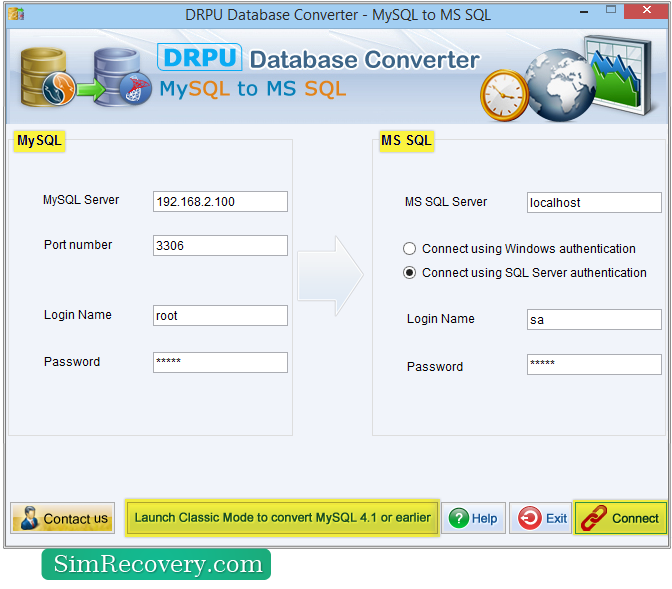Click the MS SQL Server field
The image size is (672, 589).
pyautogui.click(x=594, y=202)
